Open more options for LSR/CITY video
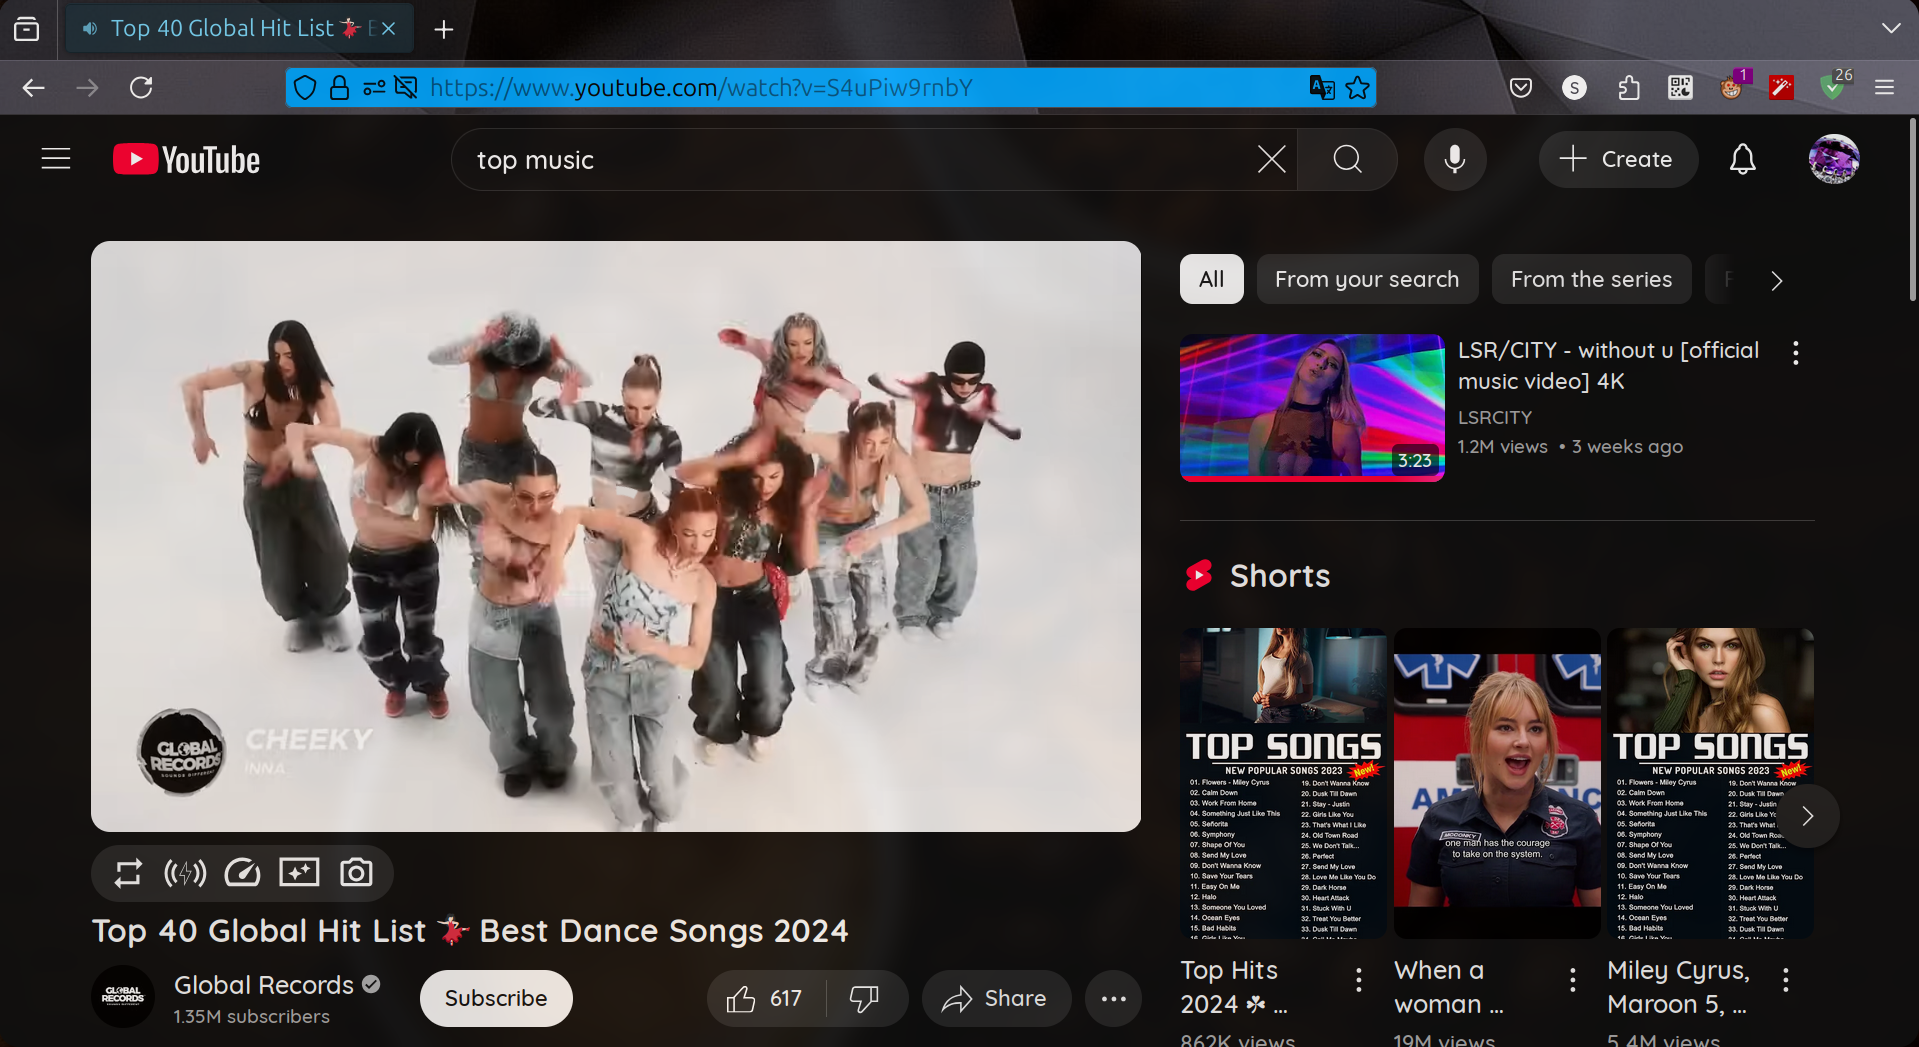 pos(1796,352)
